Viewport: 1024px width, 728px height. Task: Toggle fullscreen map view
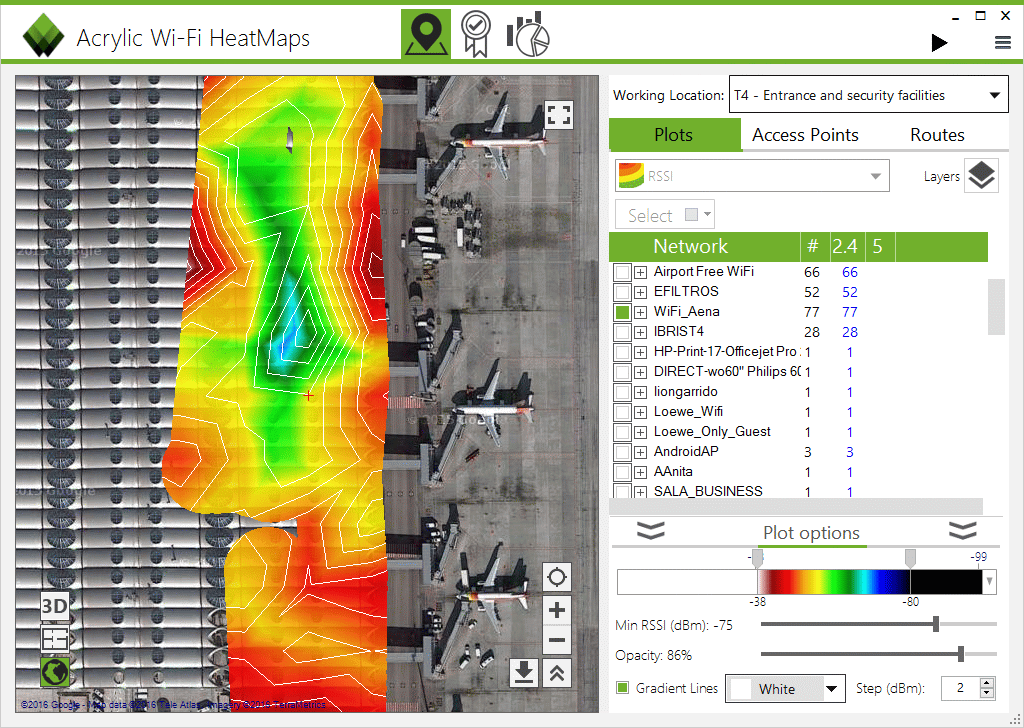[x=559, y=115]
